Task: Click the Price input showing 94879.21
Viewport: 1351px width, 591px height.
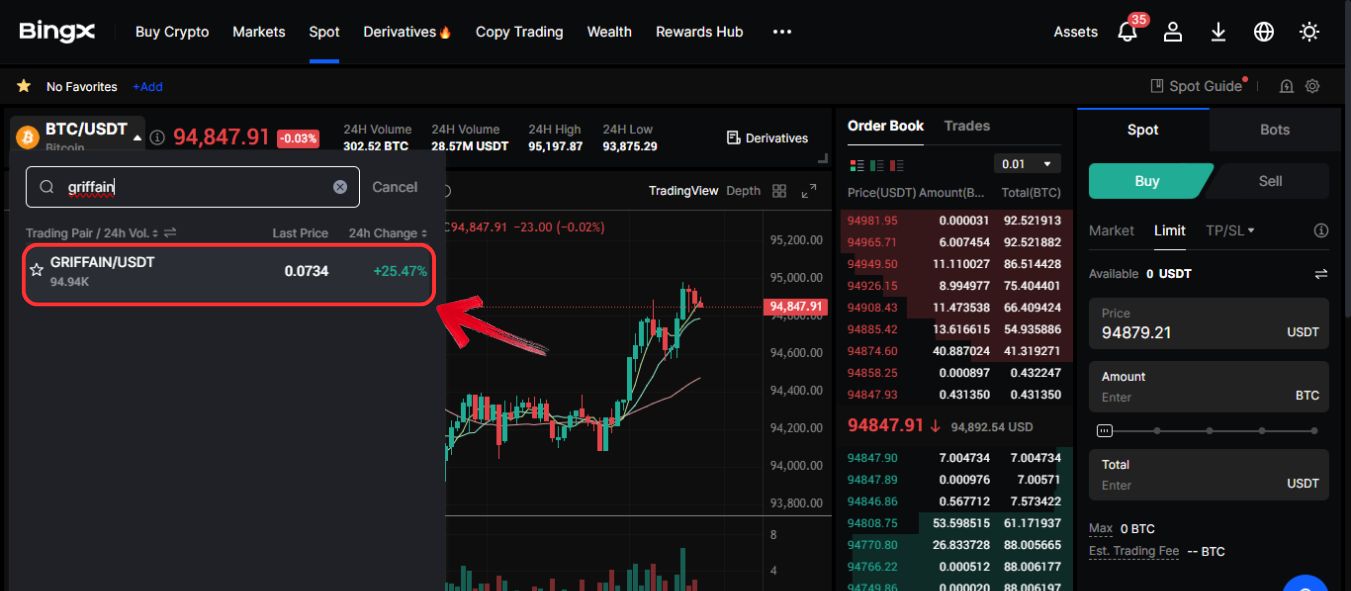Action: pyautogui.click(x=1208, y=323)
